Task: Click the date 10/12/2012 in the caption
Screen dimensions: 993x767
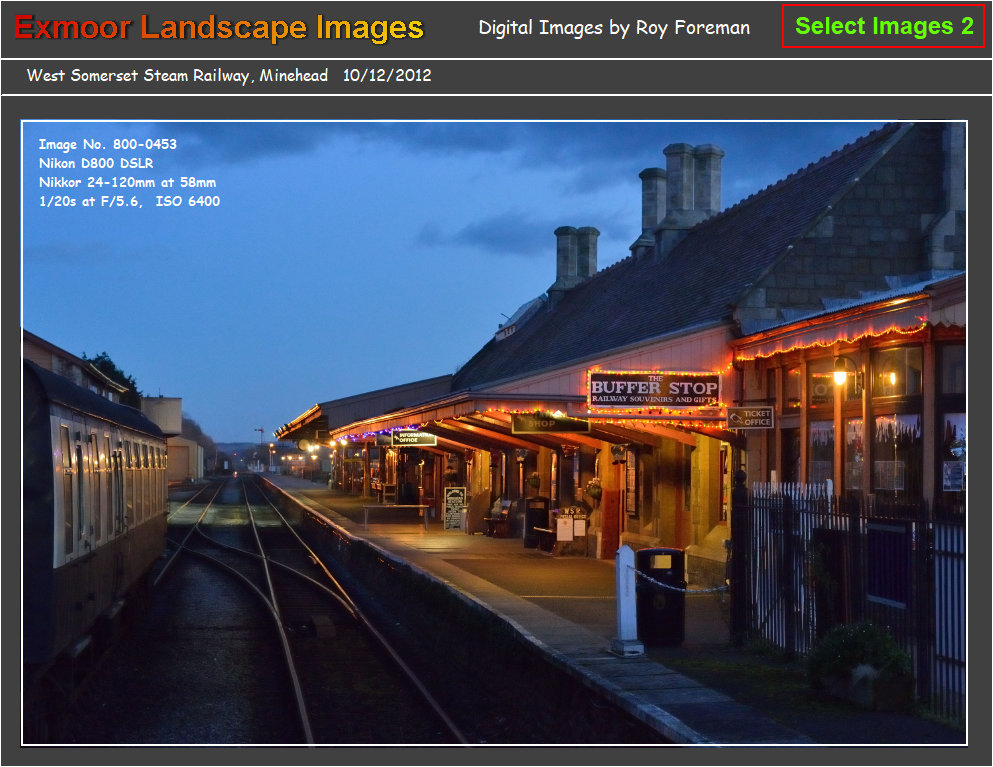Action: [389, 74]
